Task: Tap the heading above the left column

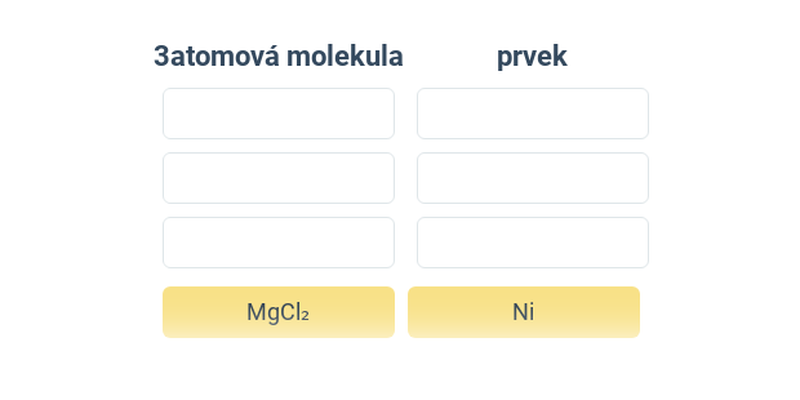Action: (279, 56)
